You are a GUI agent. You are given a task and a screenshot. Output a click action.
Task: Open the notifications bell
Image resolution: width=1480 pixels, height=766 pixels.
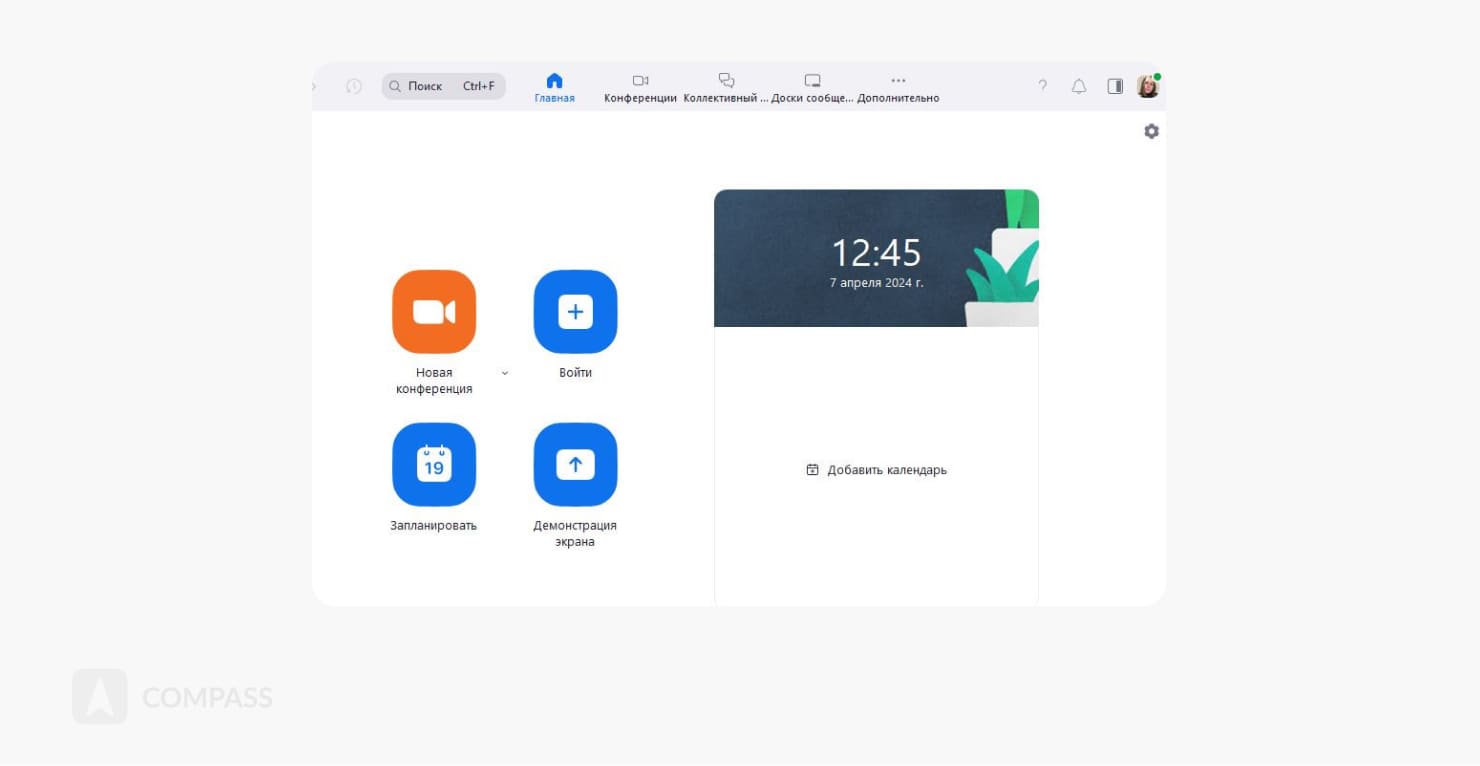(1079, 86)
